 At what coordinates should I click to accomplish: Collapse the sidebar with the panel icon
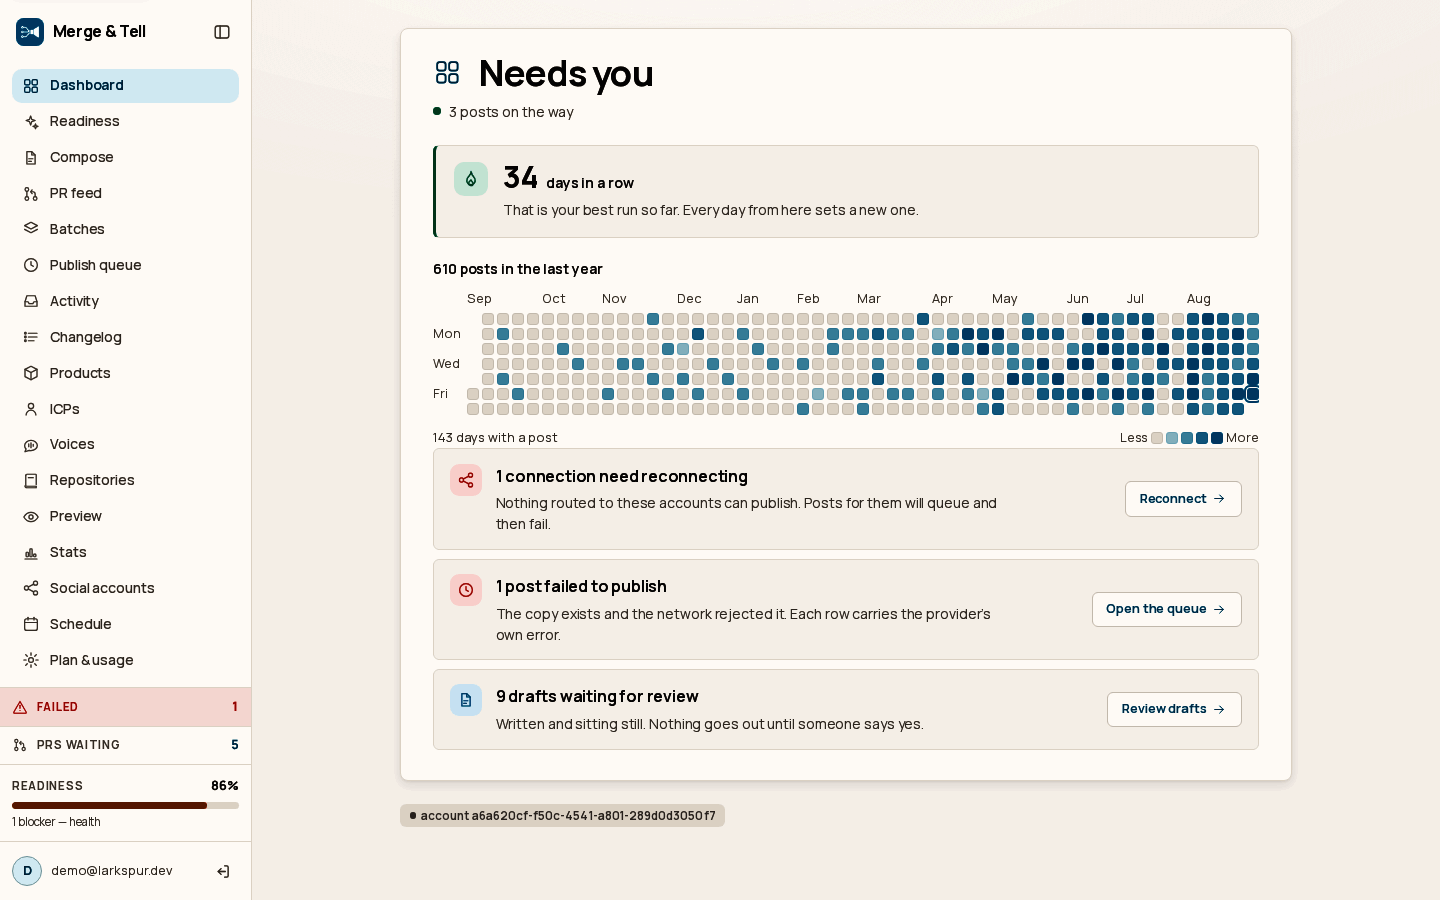[x=222, y=32]
